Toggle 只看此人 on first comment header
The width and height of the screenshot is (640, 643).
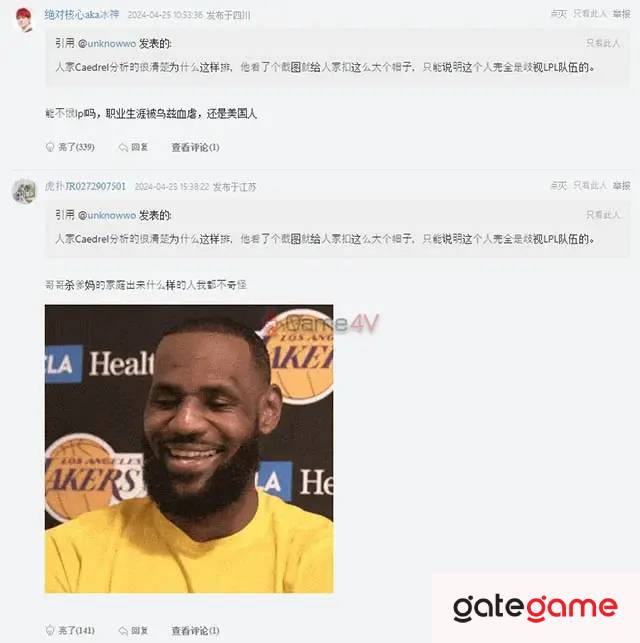pos(590,14)
